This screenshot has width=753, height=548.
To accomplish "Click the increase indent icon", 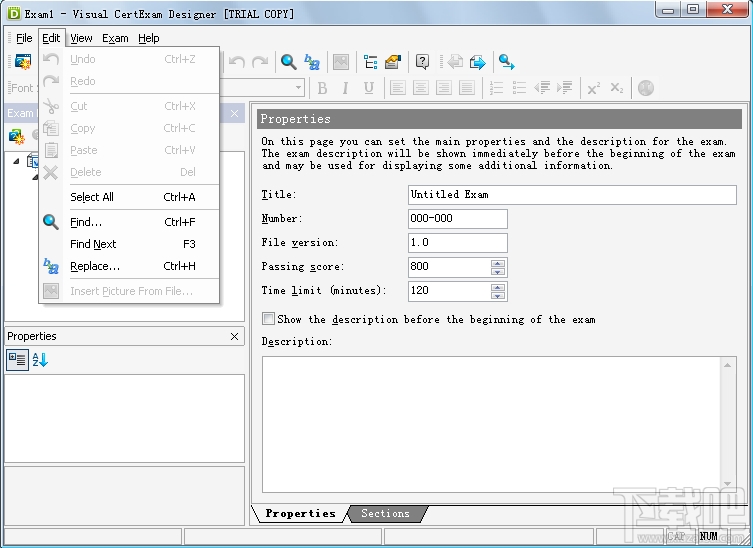I will 565,88.
